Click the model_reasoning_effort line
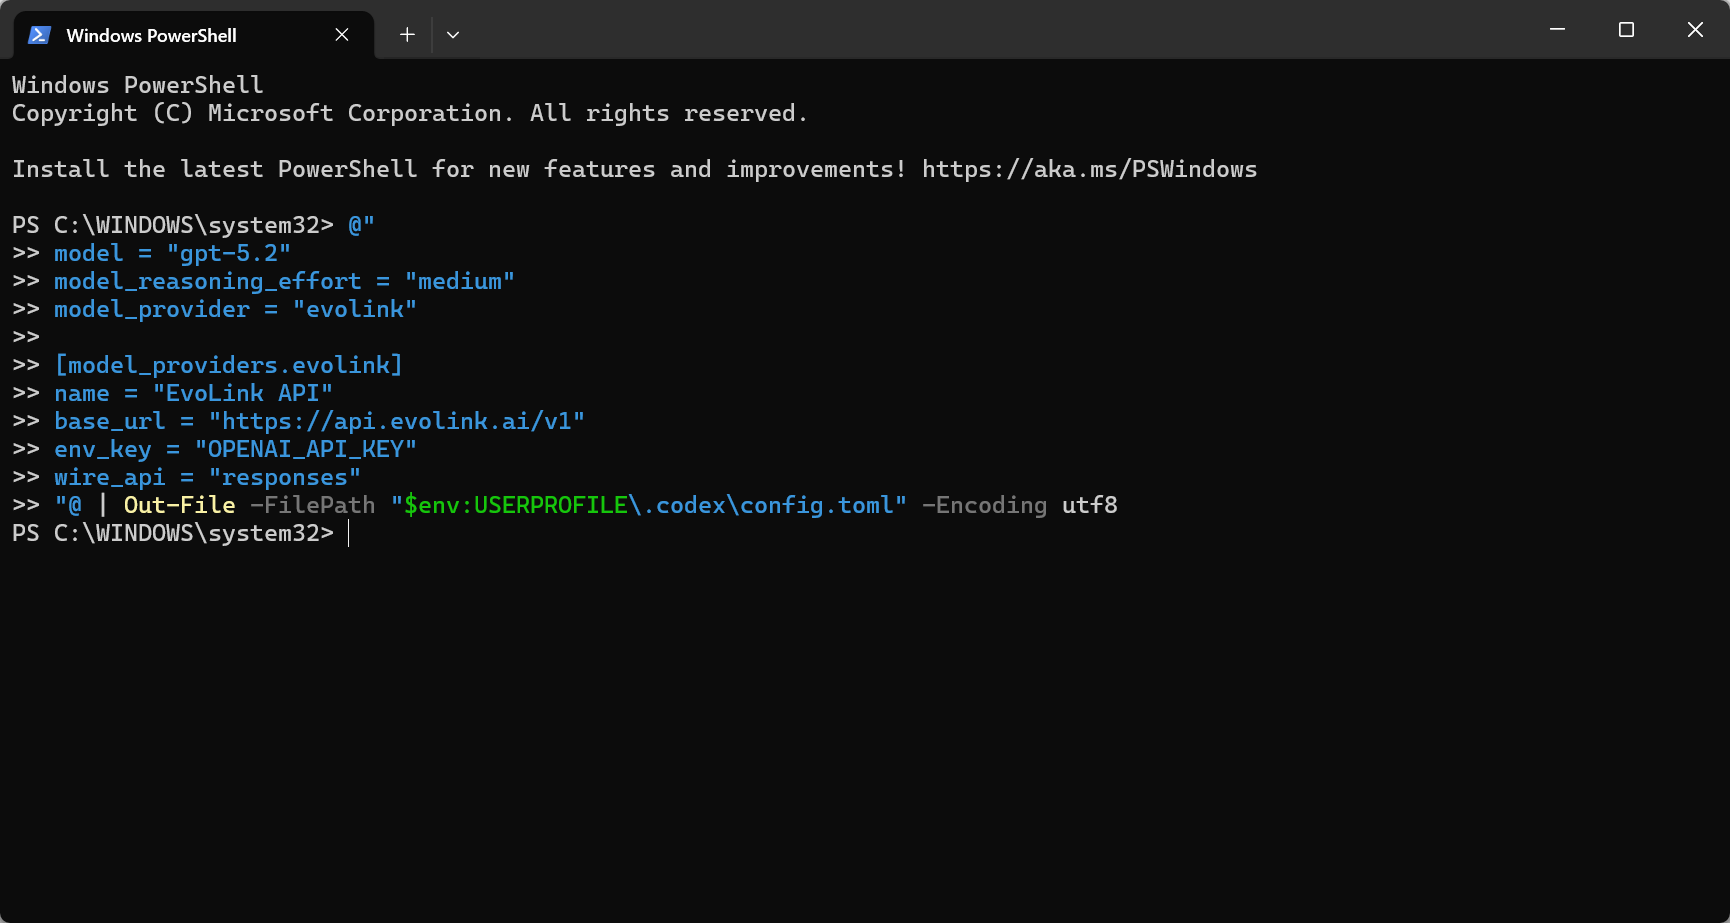Screen dimensions: 1730x923 tap(208, 281)
